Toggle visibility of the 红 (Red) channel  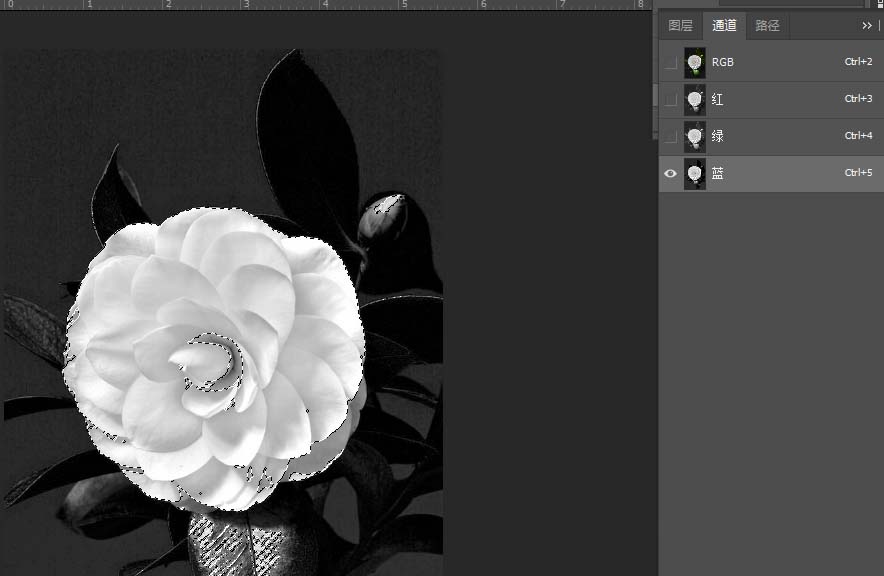pos(670,99)
